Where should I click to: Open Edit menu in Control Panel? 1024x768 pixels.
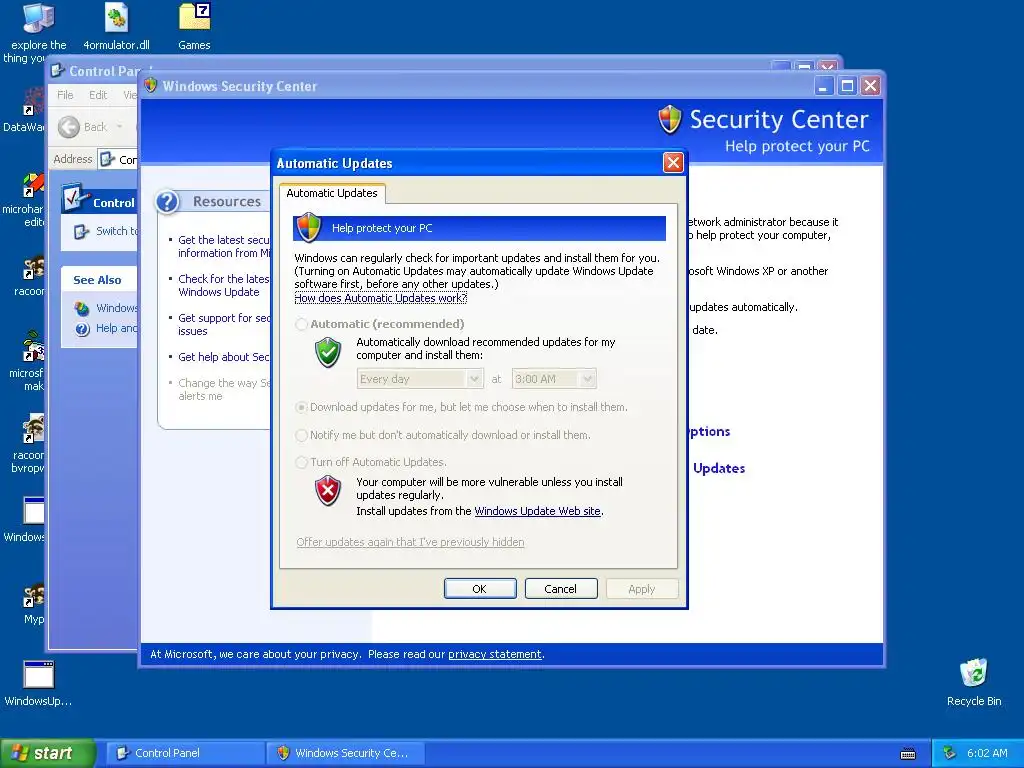(98, 95)
